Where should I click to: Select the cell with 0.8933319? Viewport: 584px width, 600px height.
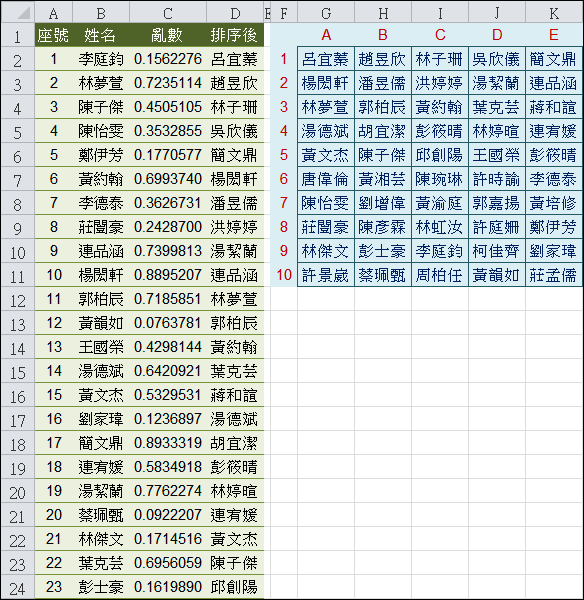tap(168, 443)
